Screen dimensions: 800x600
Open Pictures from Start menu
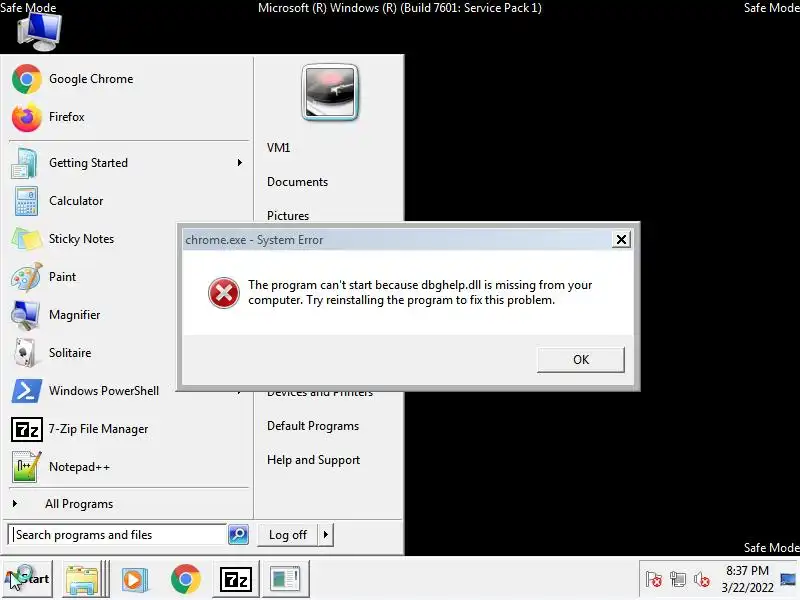[x=288, y=216]
